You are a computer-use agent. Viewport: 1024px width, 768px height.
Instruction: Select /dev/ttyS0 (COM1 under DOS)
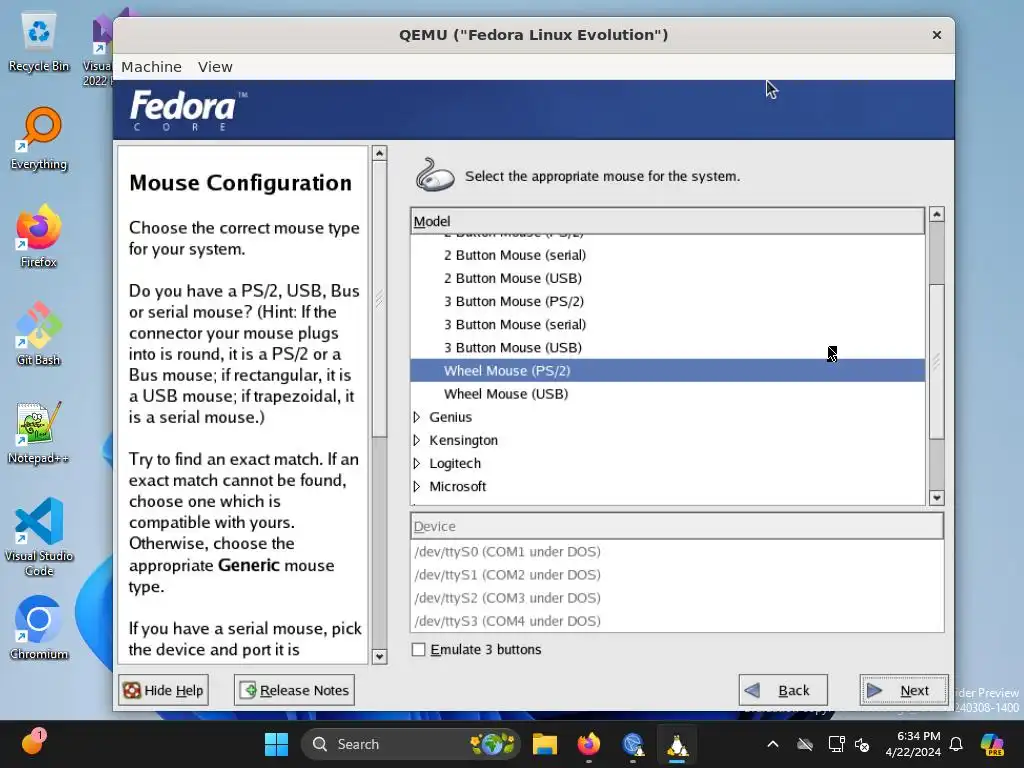tap(677, 552)
